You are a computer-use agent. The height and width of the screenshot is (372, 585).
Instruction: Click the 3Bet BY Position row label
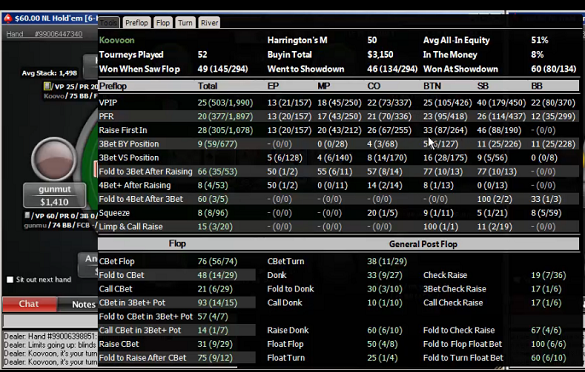129,144
